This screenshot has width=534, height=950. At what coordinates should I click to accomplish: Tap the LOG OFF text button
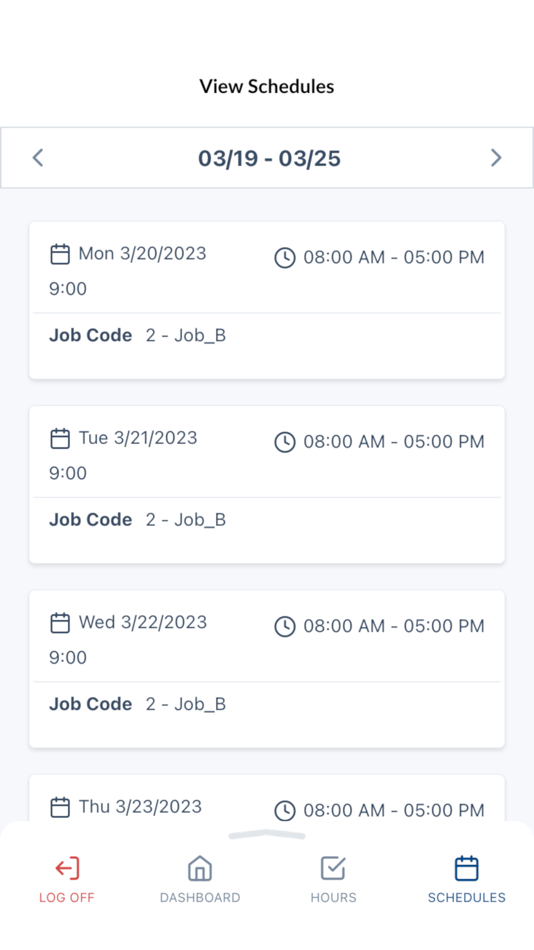click(x=67, y=897)
